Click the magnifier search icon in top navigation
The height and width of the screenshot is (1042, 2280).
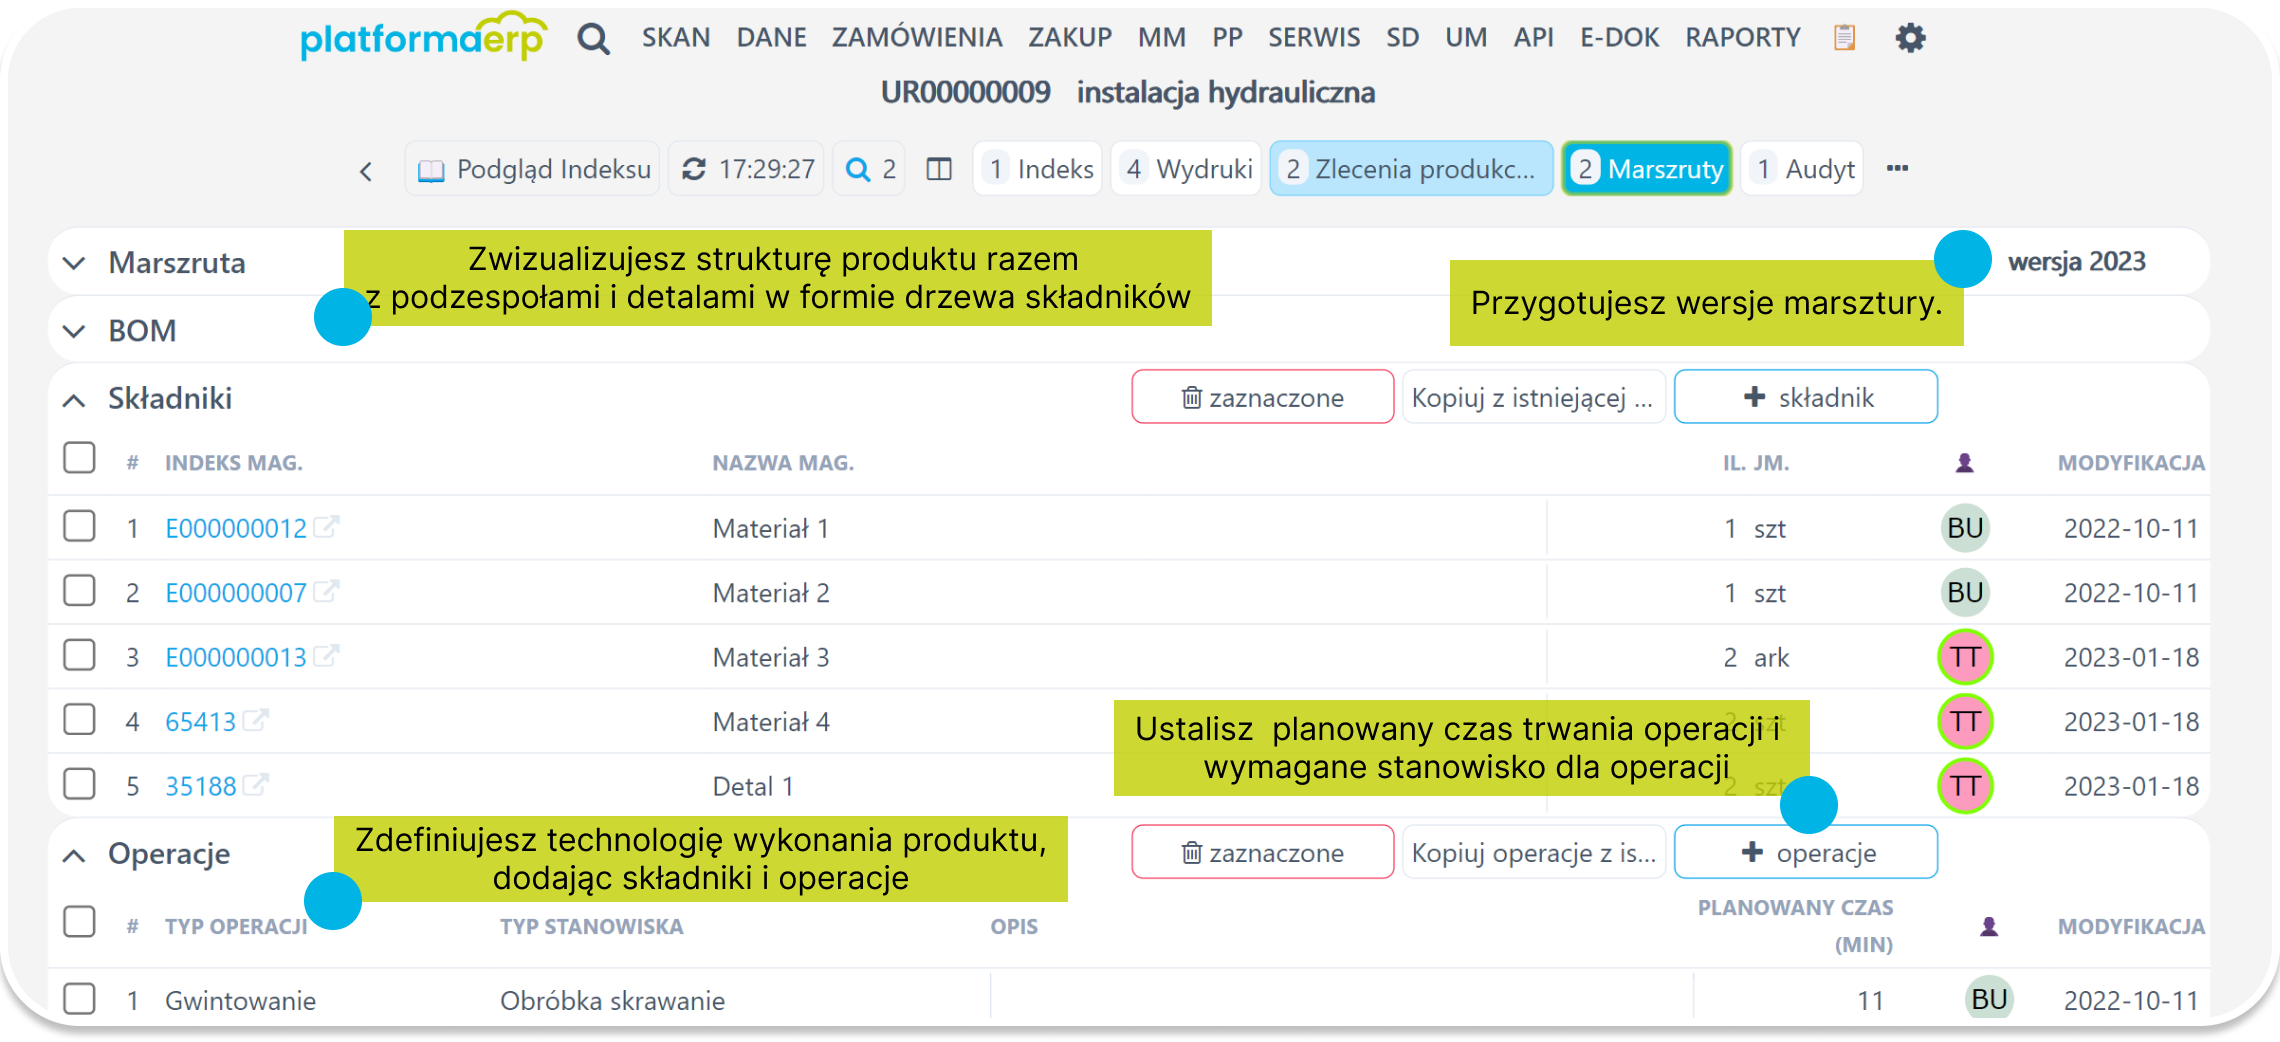pos(593,39)
